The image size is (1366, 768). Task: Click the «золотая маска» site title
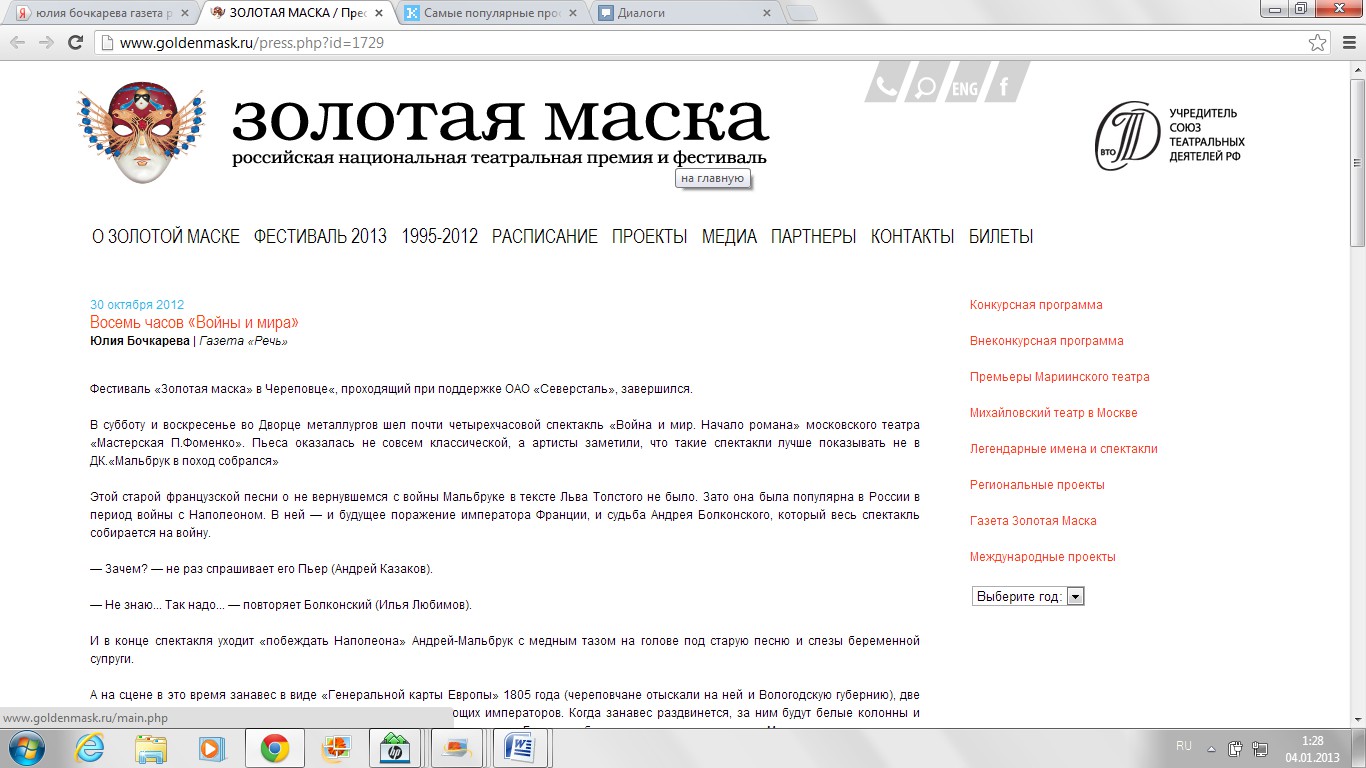coord(500,120)
